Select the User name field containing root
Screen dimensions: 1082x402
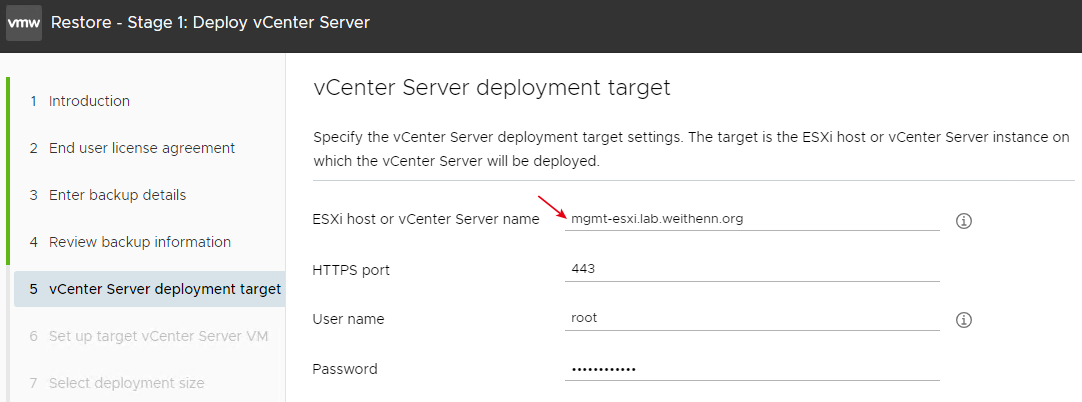752,319
